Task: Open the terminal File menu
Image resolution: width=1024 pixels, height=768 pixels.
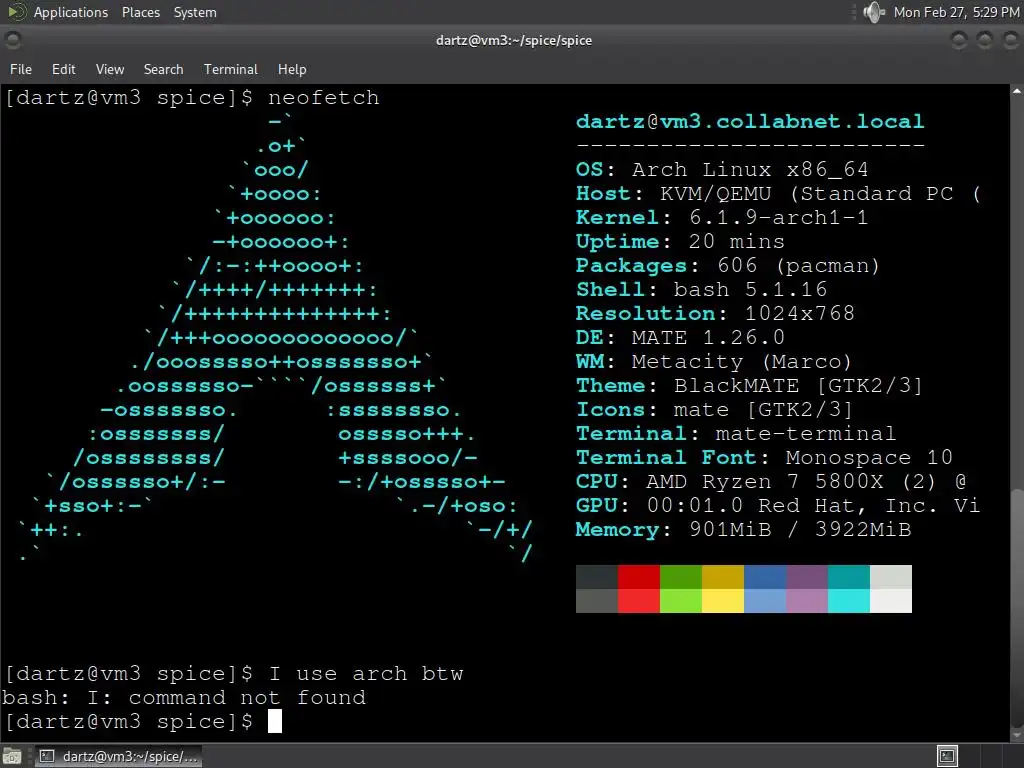Action: (21, 69)
